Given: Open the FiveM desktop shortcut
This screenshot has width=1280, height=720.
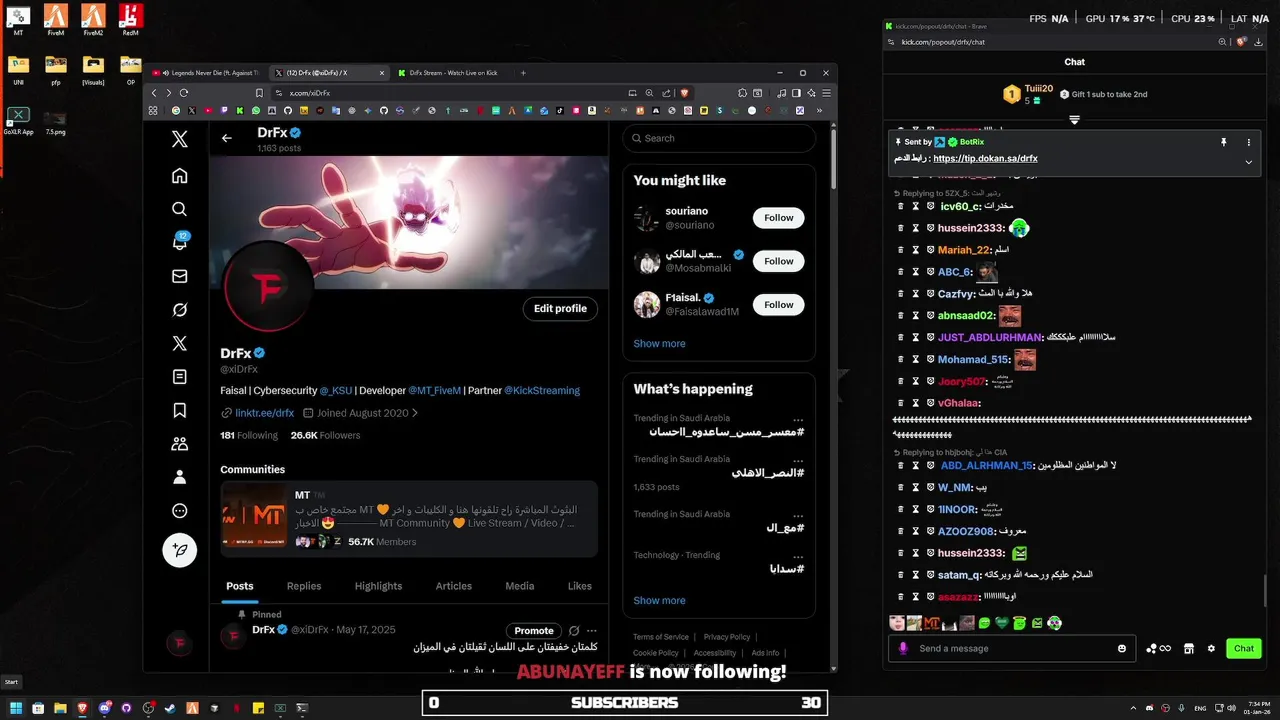Looking at the screenshot, I should [x=56, y=19].
